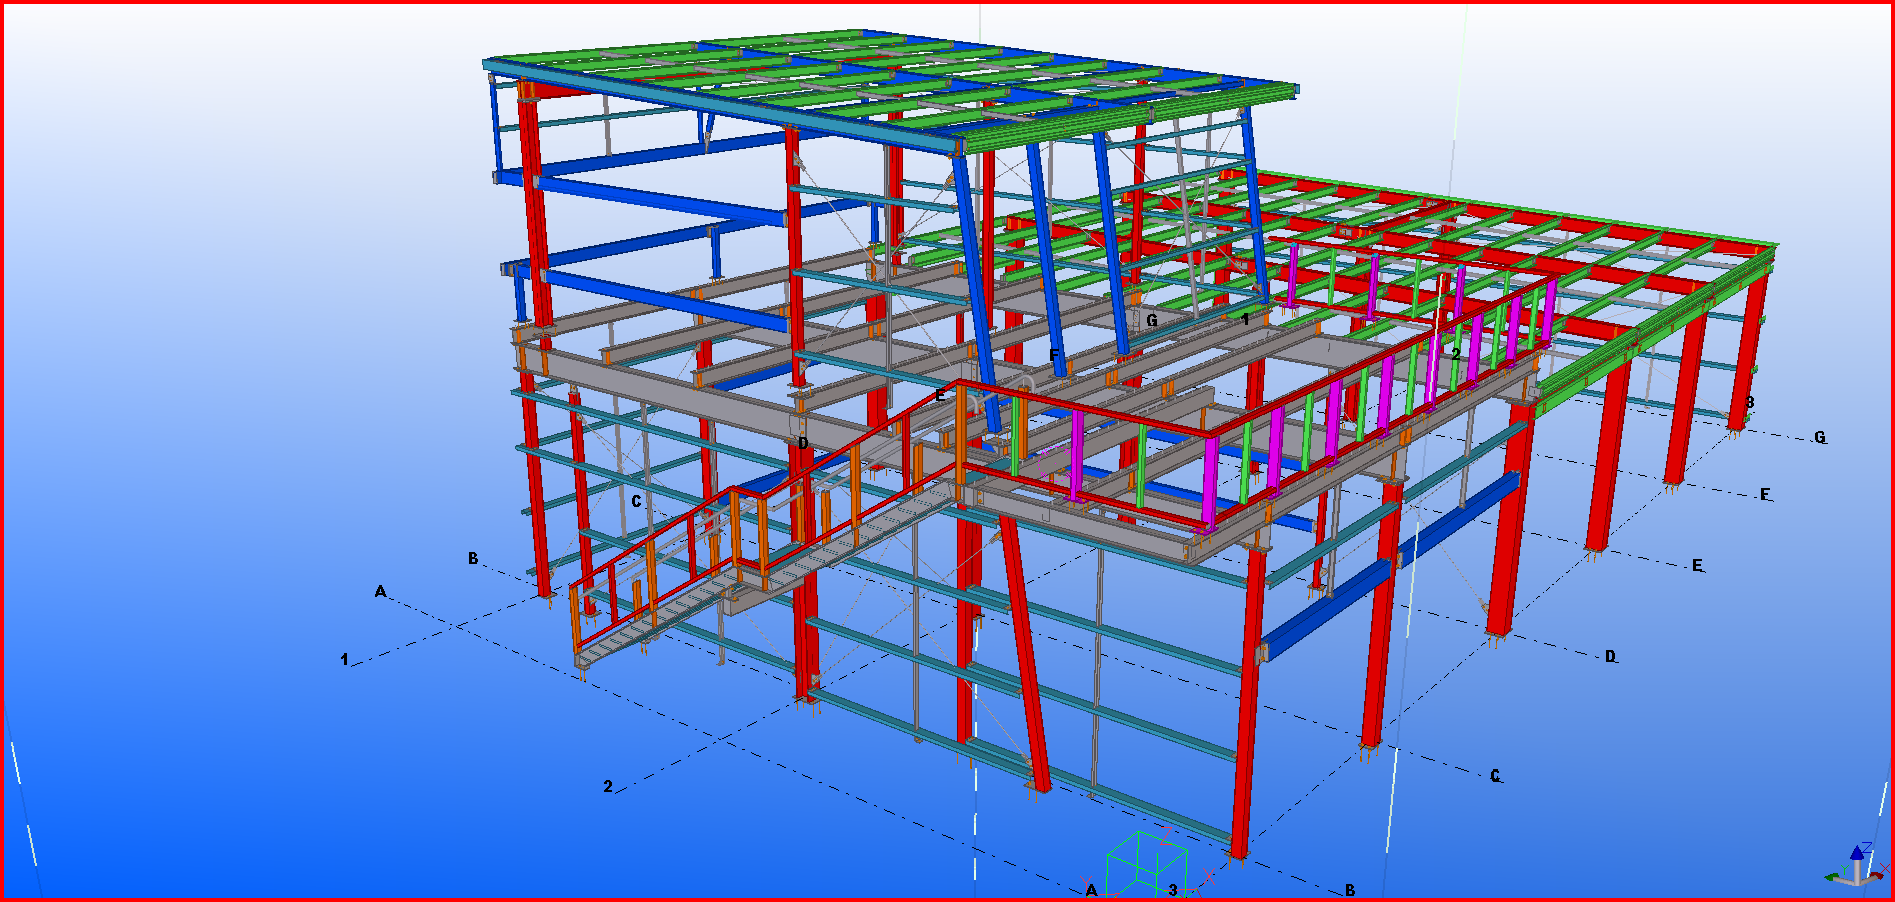Click grid label F at right gridline end
The image size is (1895, 902).
[1765, 494]
